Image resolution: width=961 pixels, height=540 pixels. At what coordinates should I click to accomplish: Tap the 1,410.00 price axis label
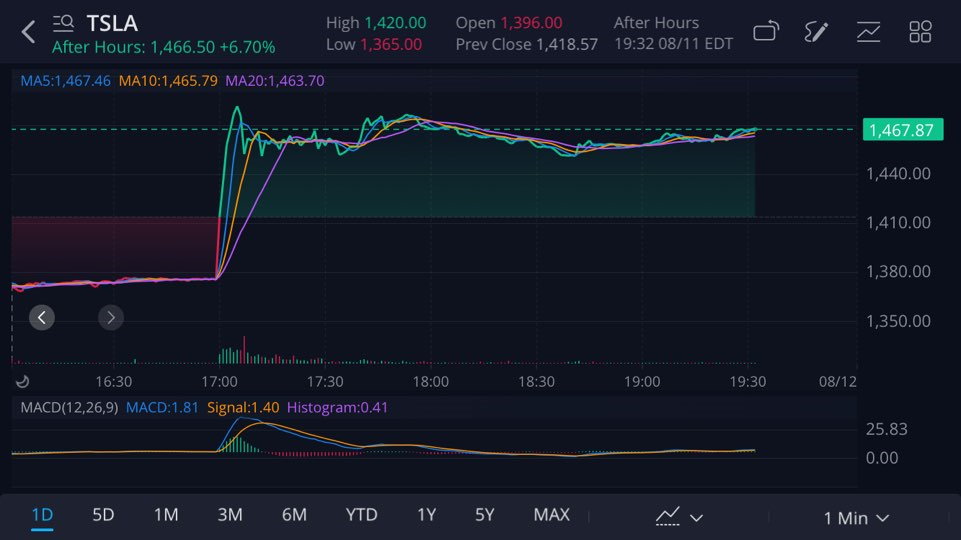click(x=898, y=222)
